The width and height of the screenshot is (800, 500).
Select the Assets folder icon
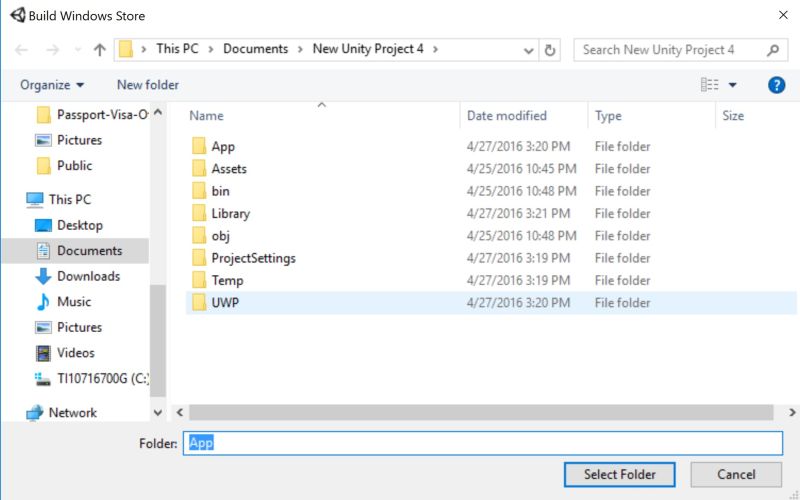[199, 168]
